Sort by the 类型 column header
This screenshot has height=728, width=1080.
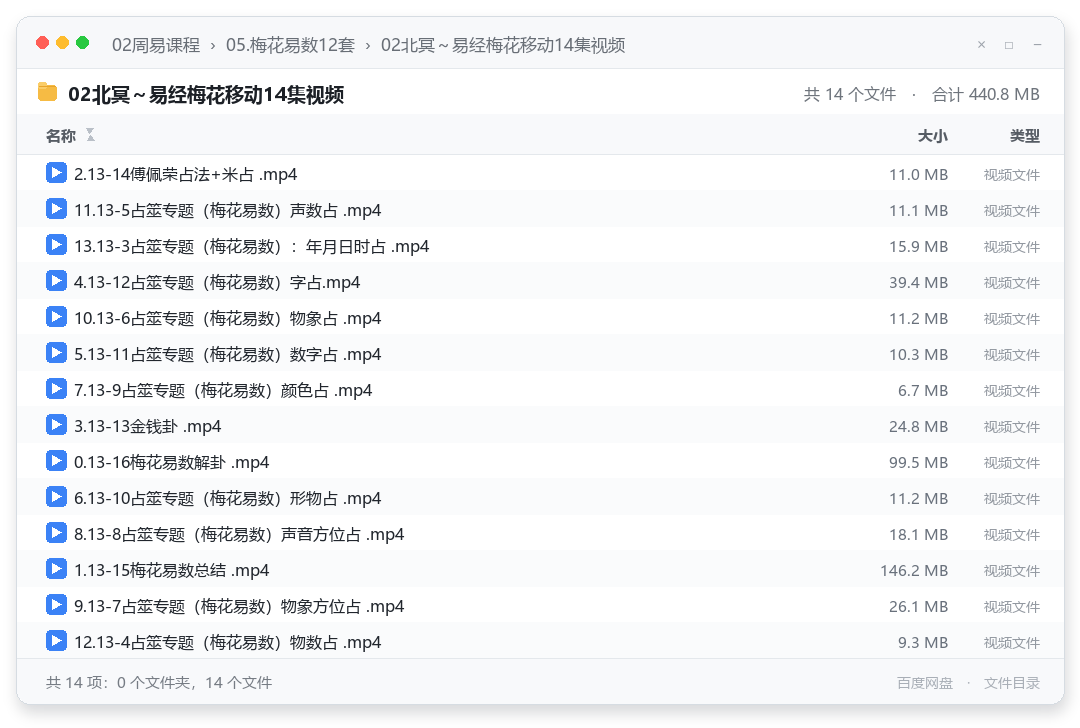1025,136
